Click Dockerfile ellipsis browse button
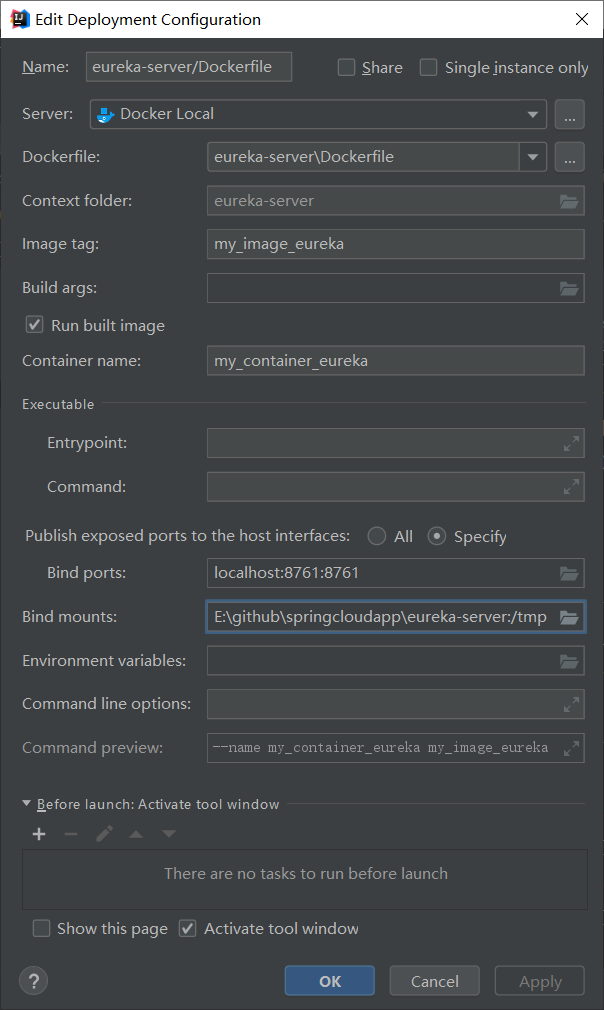 [x=569, y=157]
